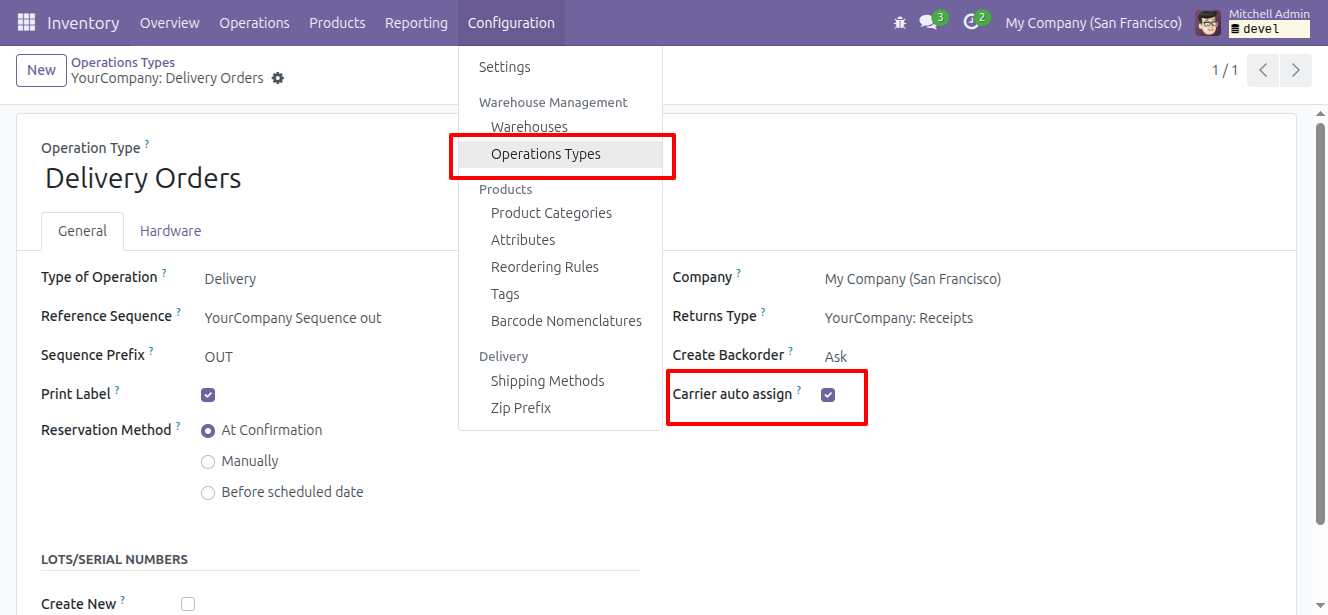Click the Mitchell Admin avatar
Image resolution: width=1328 pixels, height=615 pixels.
click(1207, 22)
